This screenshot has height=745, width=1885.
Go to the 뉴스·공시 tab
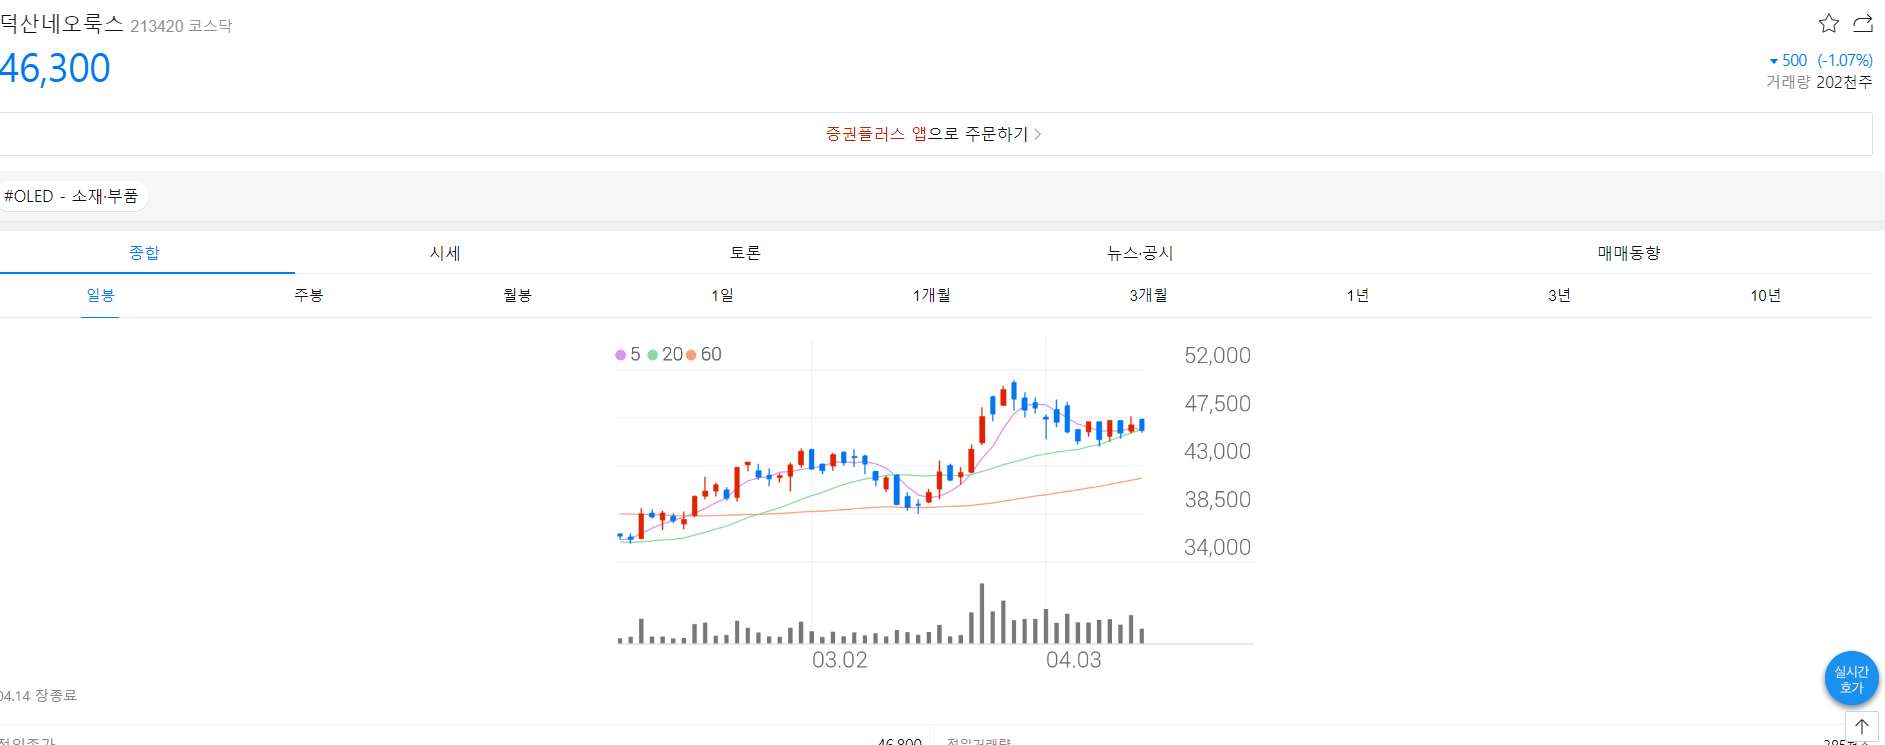click(x=1140, y=253)
